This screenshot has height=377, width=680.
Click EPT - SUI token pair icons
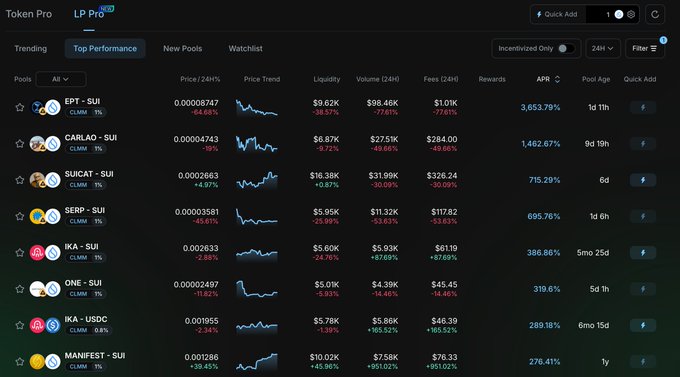(x=46, y=107)
